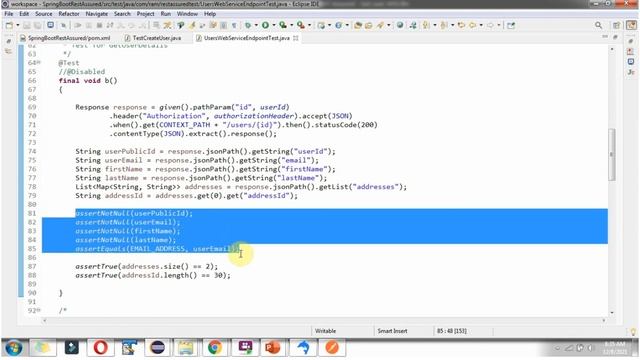640x360 pixels.
Task: Click the editor horizontal scrollbar track
Action: pos(324,320)
